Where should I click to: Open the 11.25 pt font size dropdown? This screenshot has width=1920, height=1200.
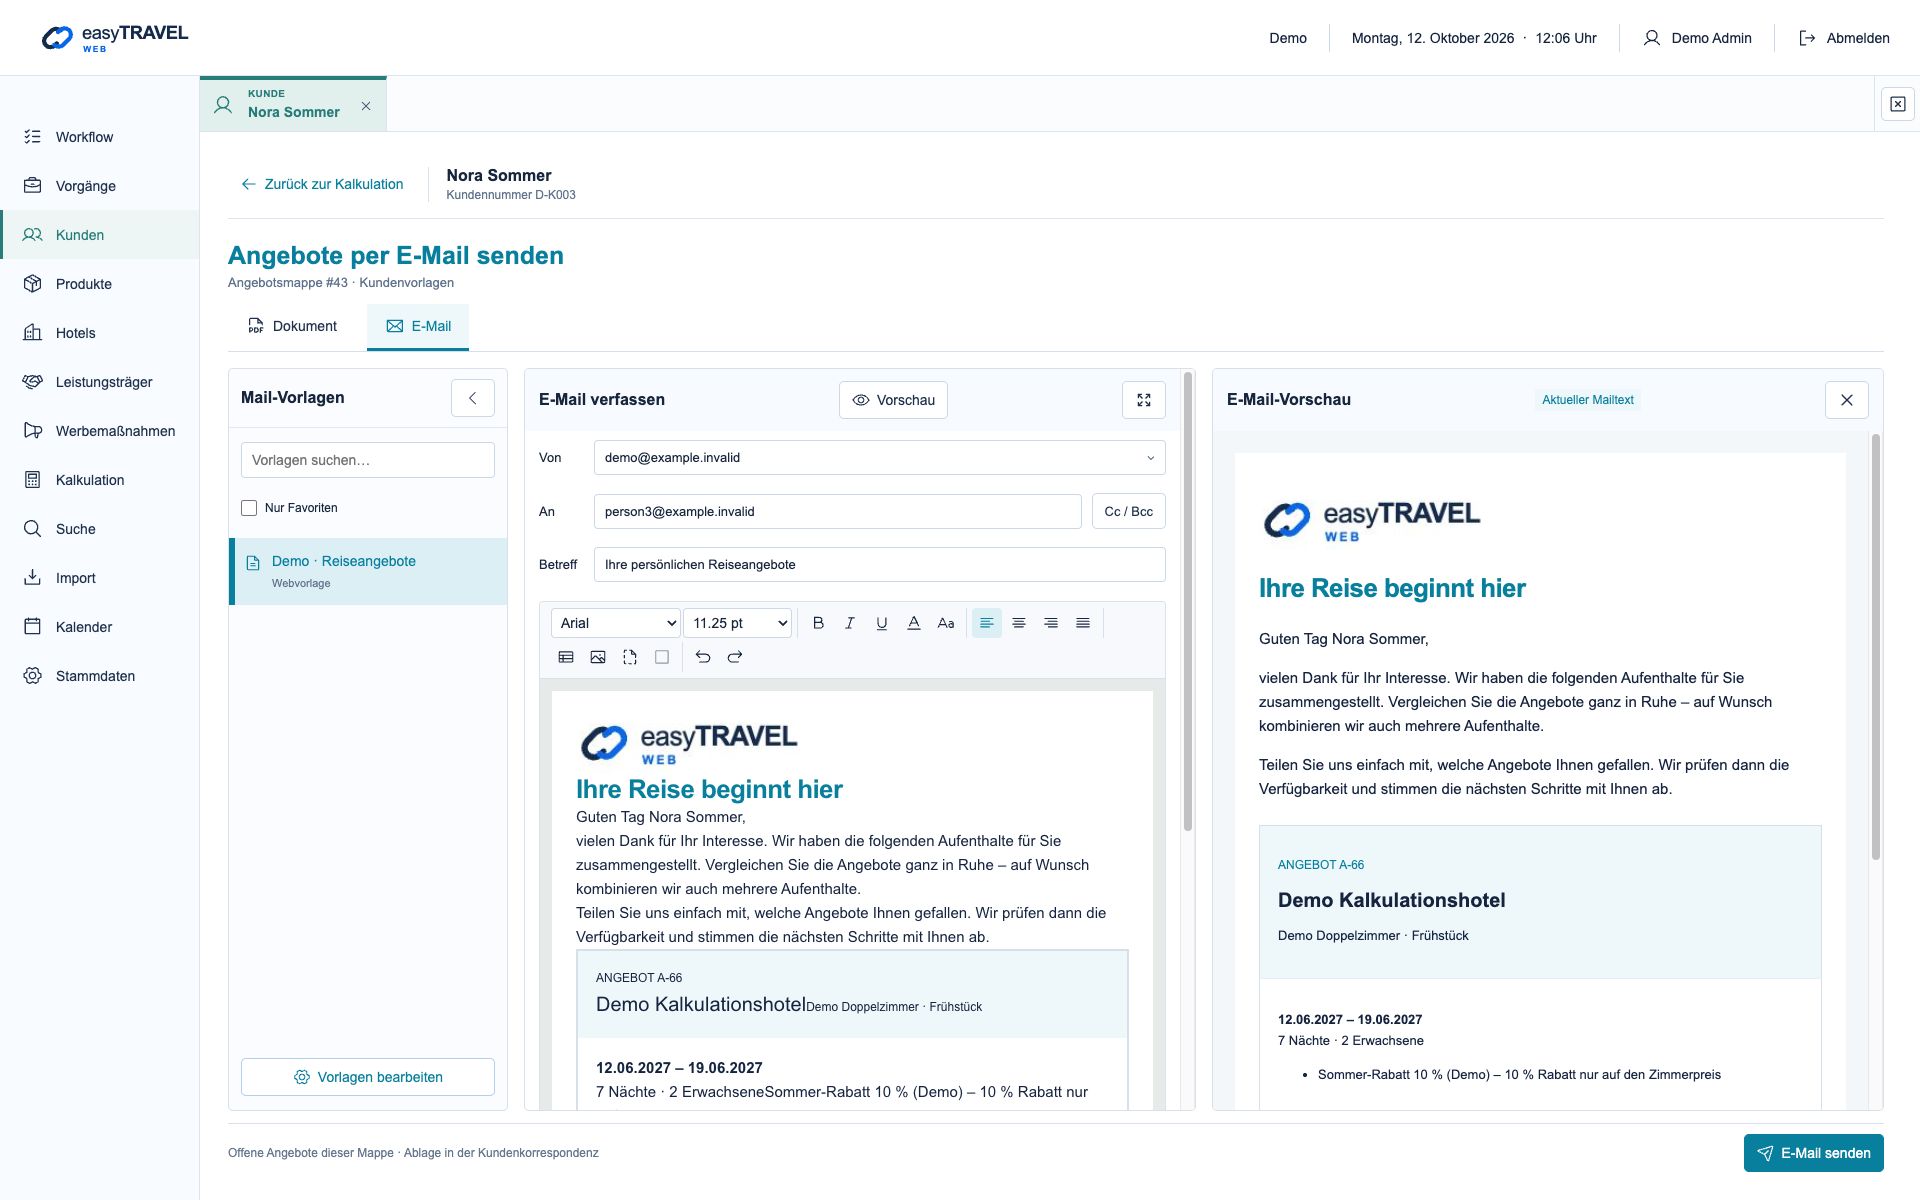[x=738, y=623]
